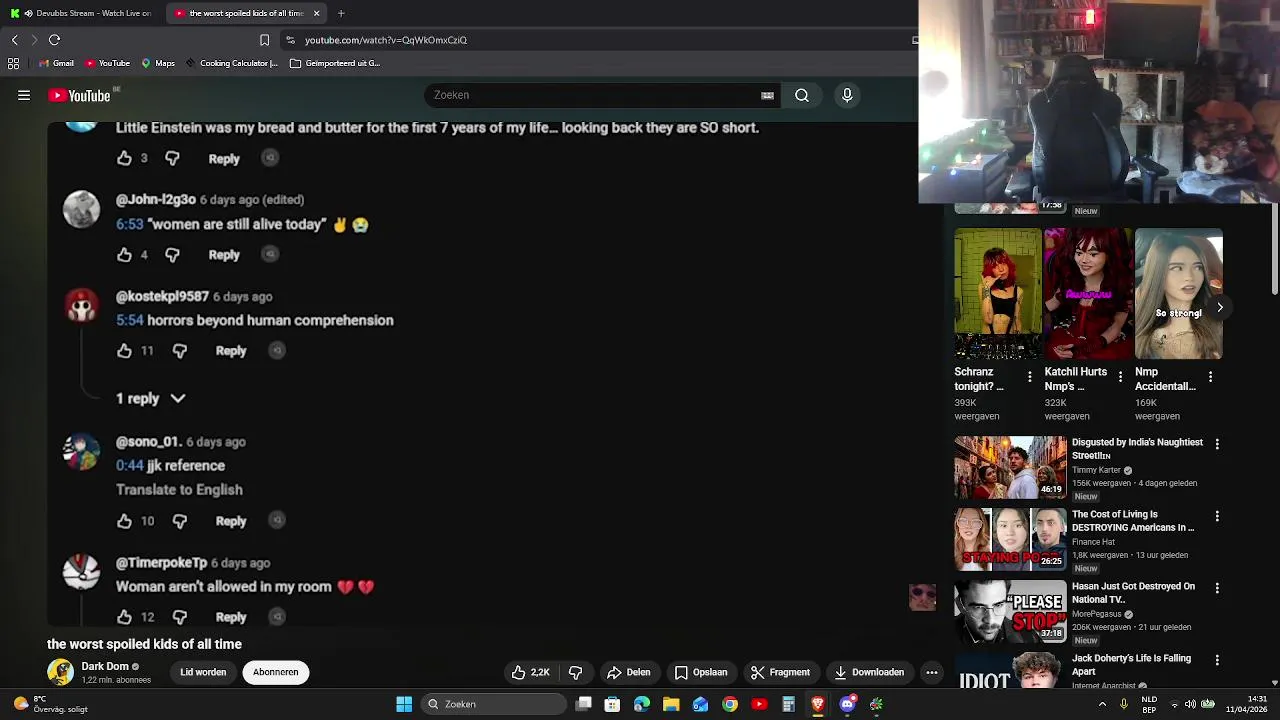Open Cooking Calculator bookmark
The width and height of the screenshot is (1280, 720).
tap(232, 63)
